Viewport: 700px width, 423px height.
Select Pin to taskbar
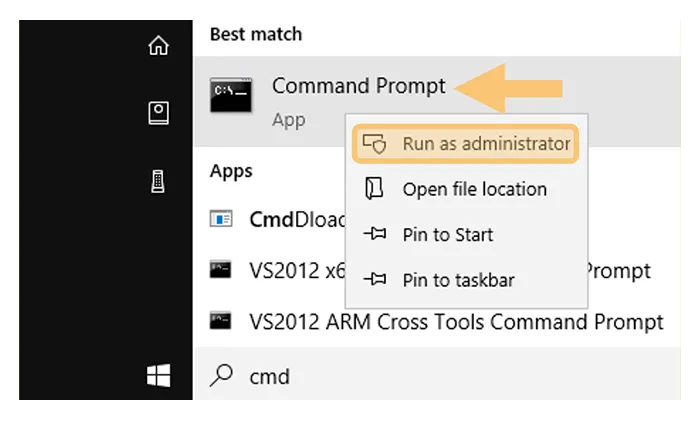[x=467, y=280]
